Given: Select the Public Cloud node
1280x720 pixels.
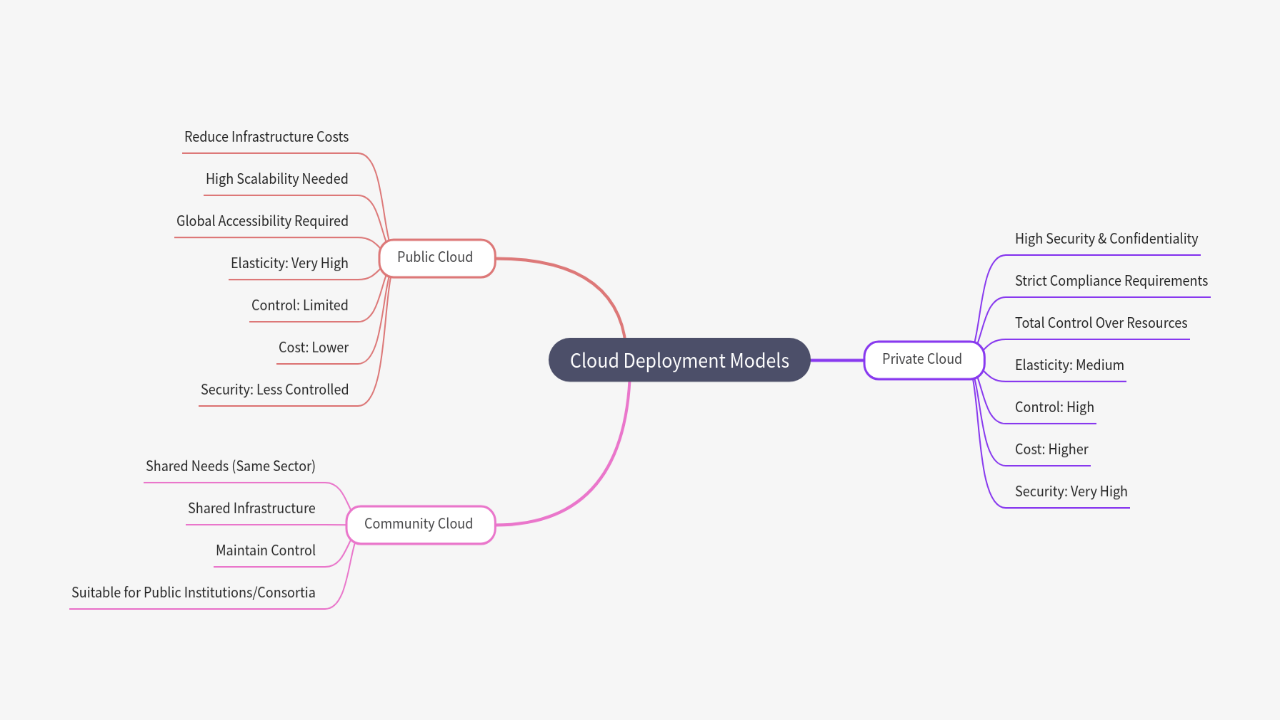Looking at the screenshot, I should pos(436,258).
